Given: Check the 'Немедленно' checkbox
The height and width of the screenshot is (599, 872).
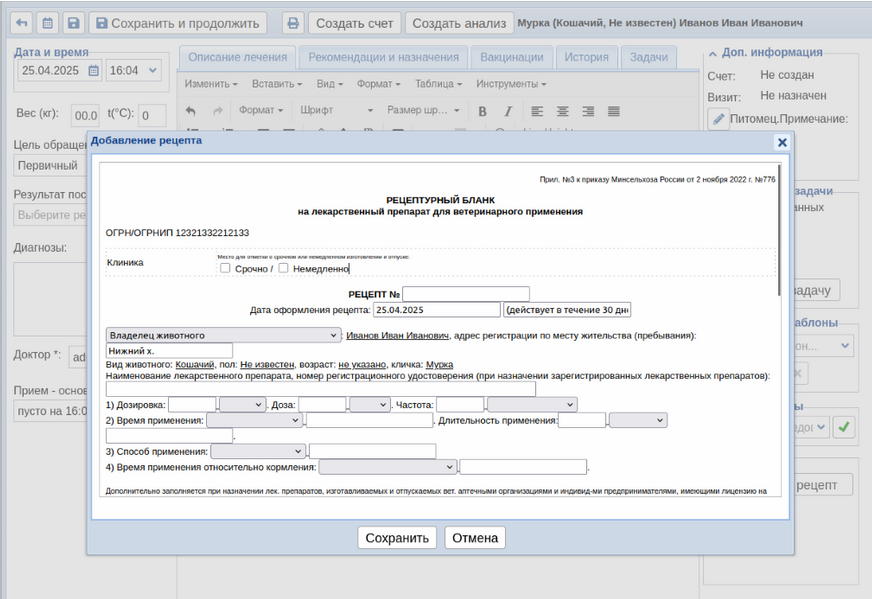Looking at the screenshot, I should click(284, 268).
